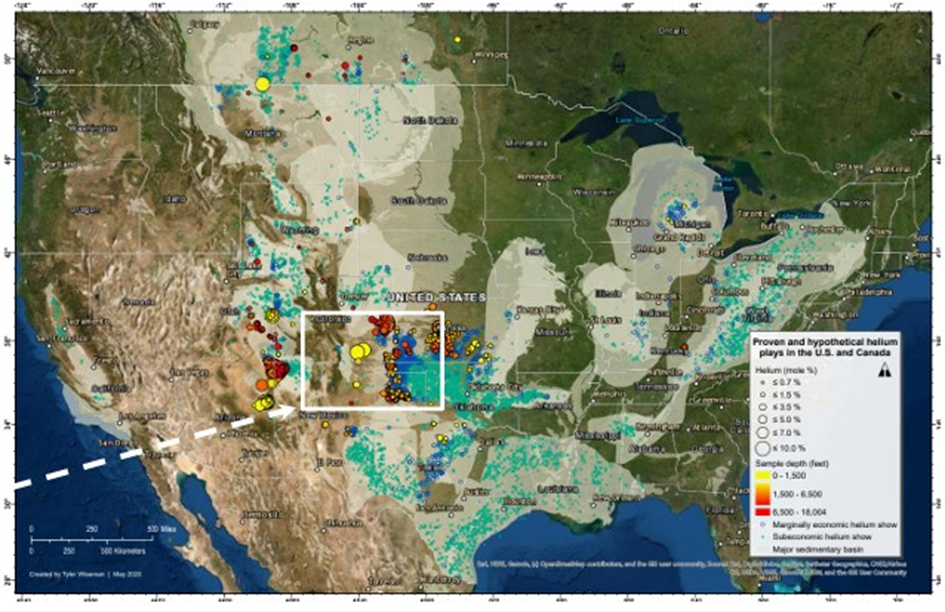
Task: Click the large yellow circle inside white rectangle
Action: [x=357, y=352]
